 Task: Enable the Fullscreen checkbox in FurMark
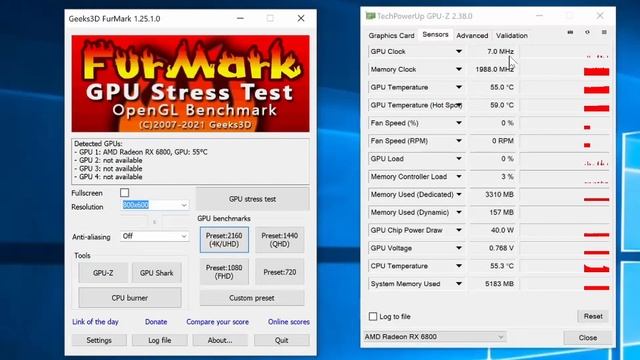pos(124,193)
